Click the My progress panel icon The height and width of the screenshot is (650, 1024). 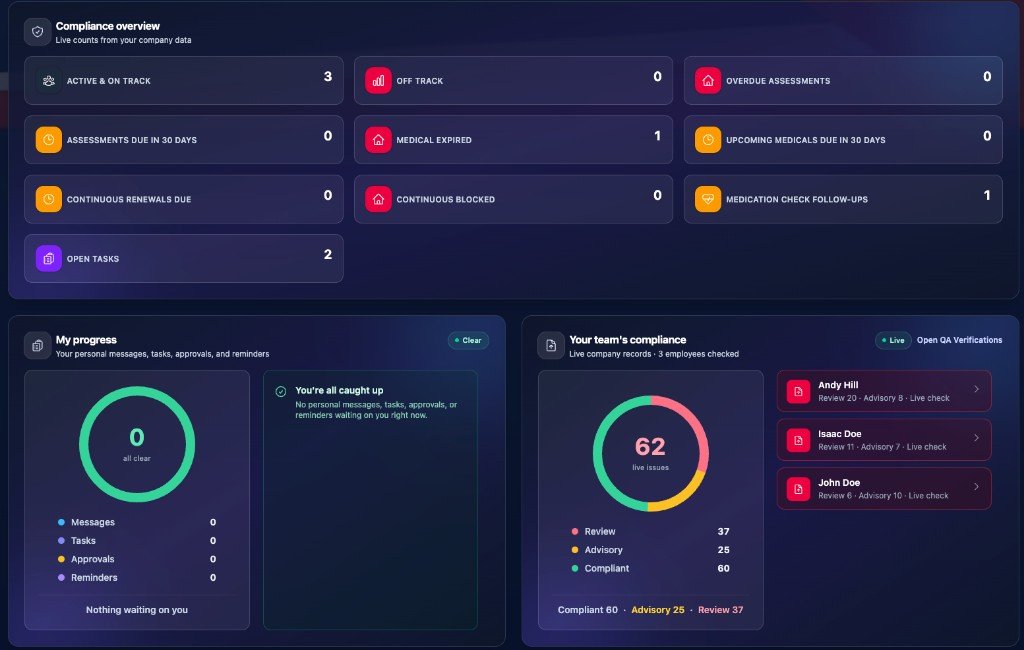[37, 346]
